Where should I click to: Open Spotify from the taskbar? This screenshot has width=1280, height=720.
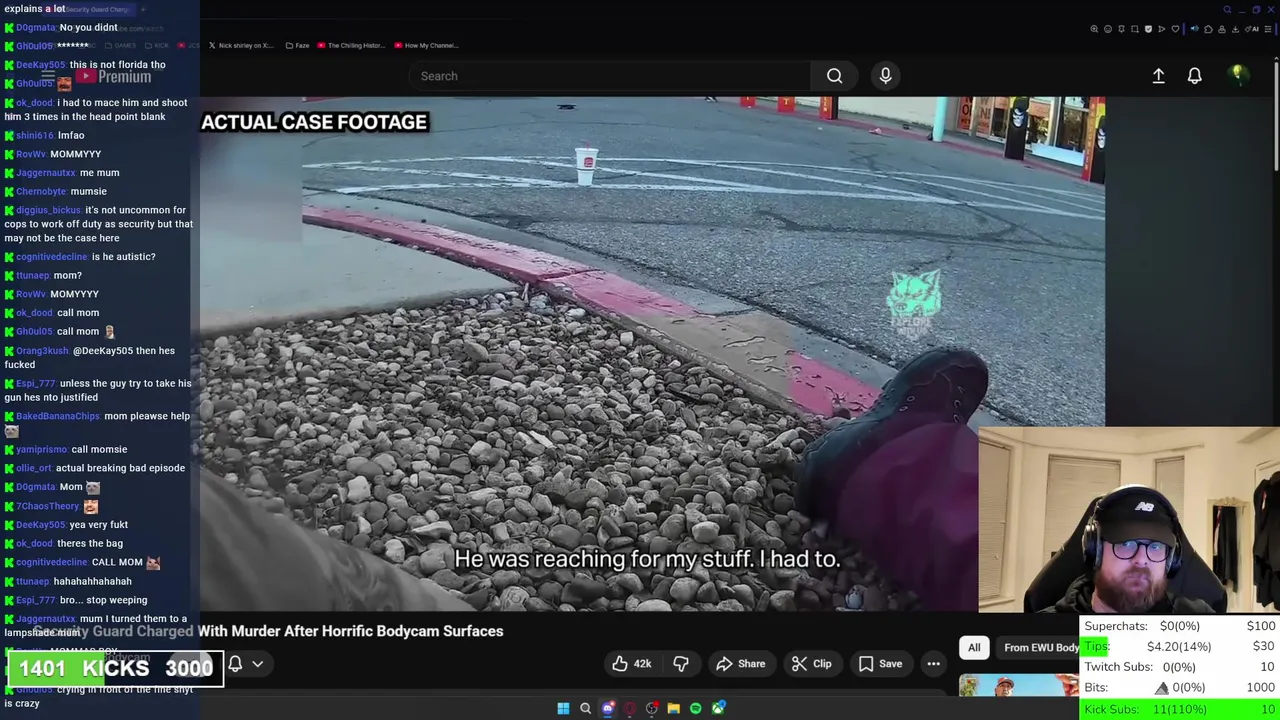(x=696, y=708)
